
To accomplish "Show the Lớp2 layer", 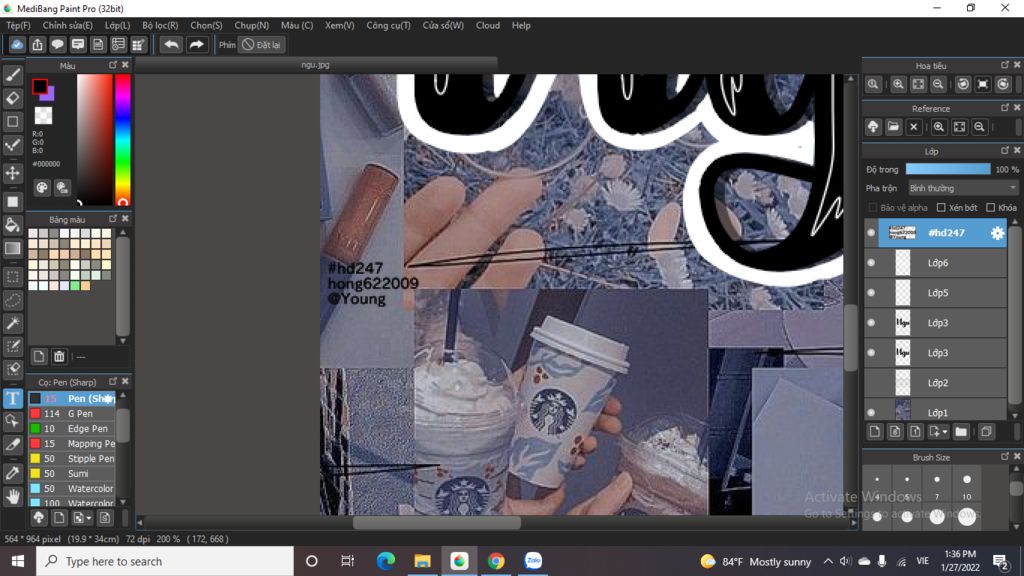I will click(871, 383).
